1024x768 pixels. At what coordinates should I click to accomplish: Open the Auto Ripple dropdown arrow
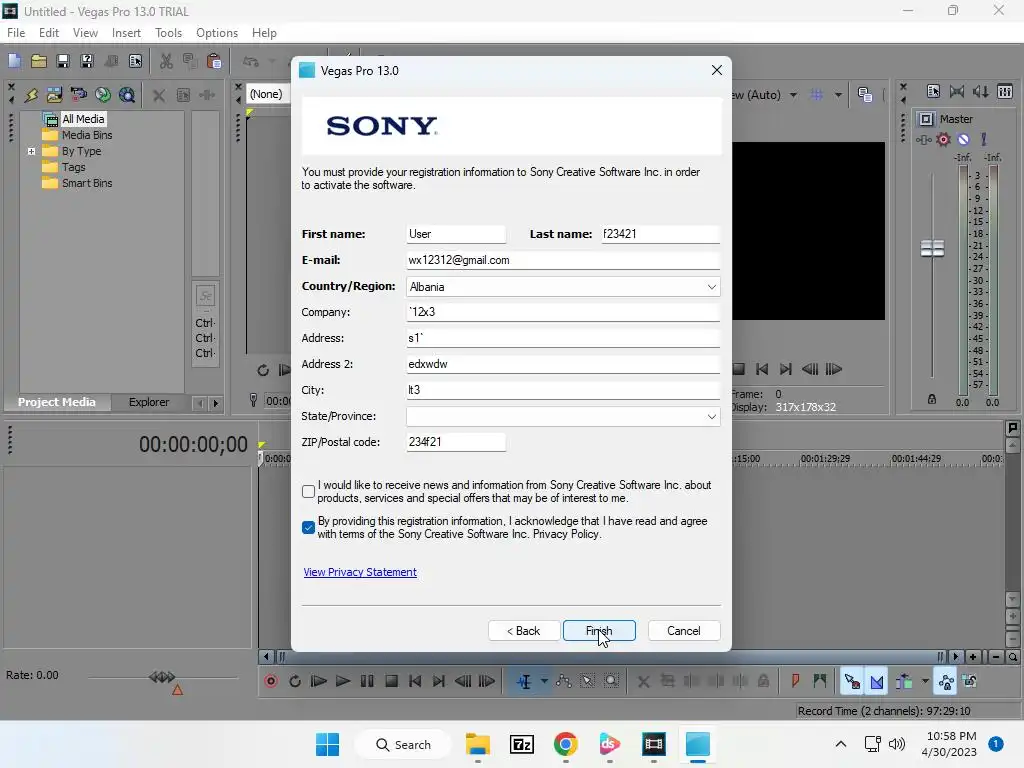pyautogui.click(x=925, y=681)
